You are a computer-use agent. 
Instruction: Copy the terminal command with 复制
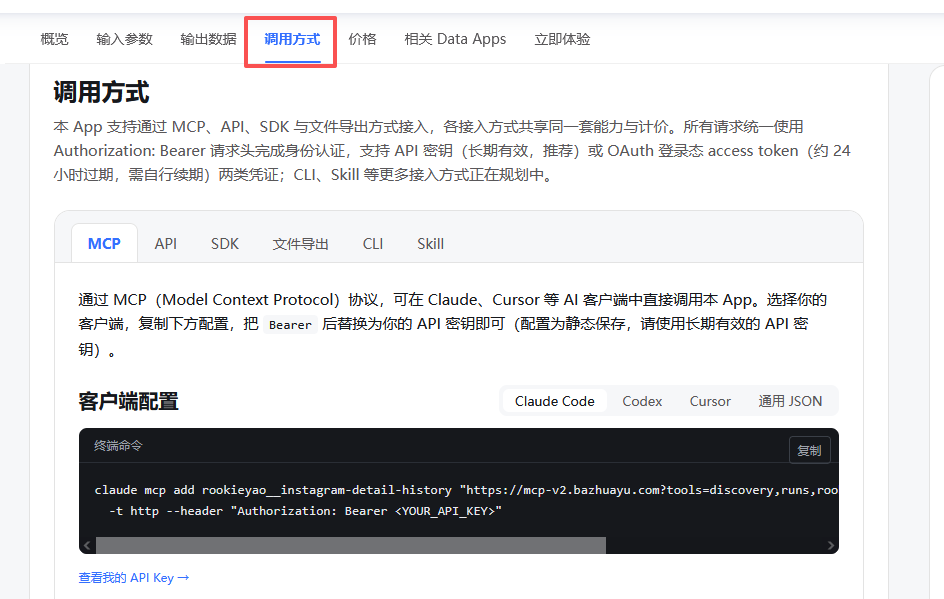809,450
